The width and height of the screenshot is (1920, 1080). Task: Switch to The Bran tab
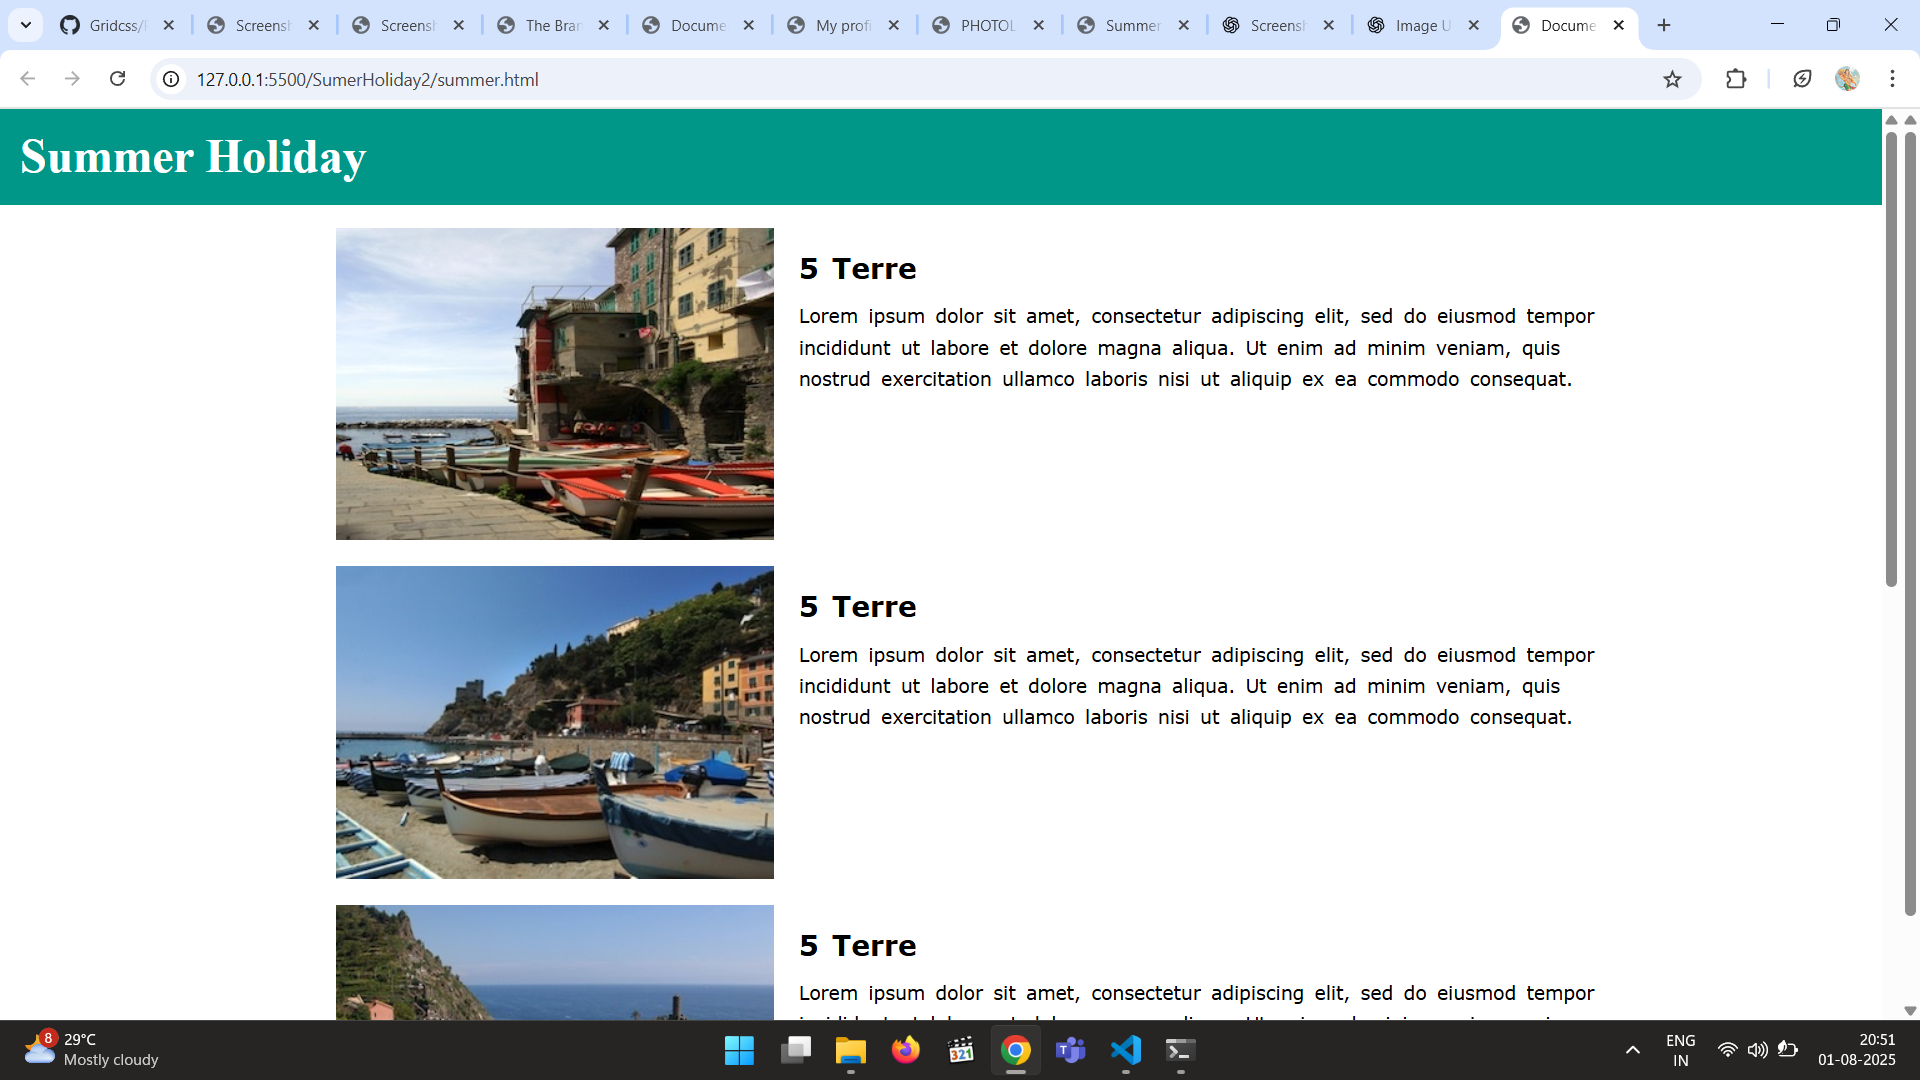tap(555, 26)
